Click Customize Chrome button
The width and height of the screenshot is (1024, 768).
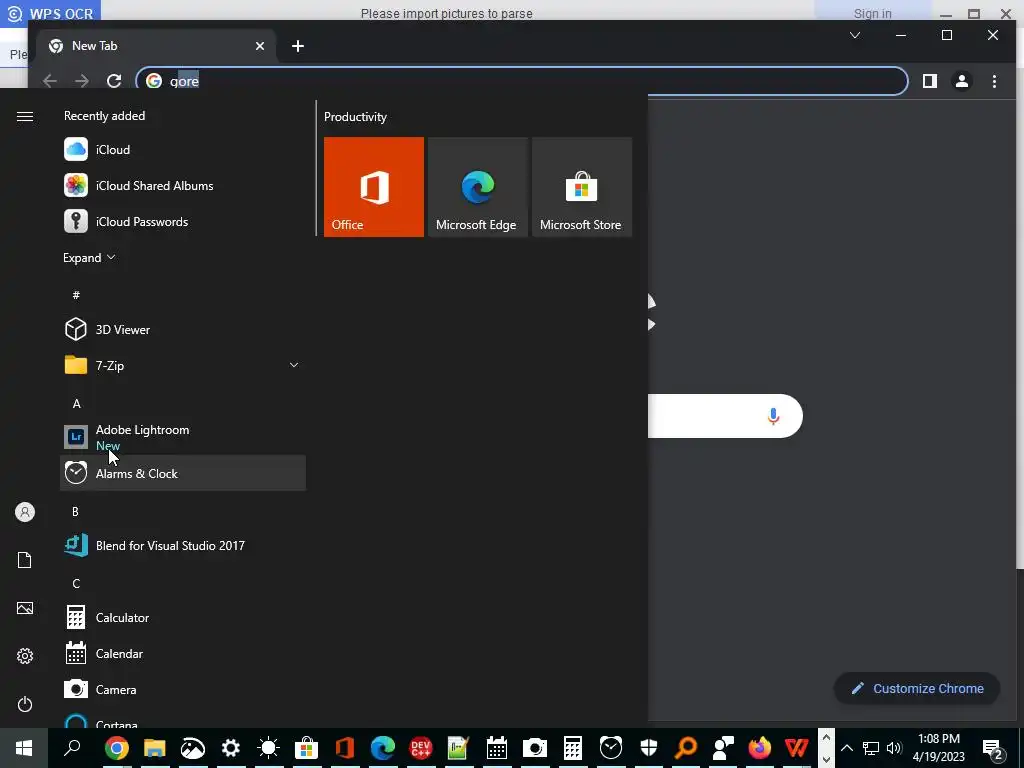tap(917, 688)
